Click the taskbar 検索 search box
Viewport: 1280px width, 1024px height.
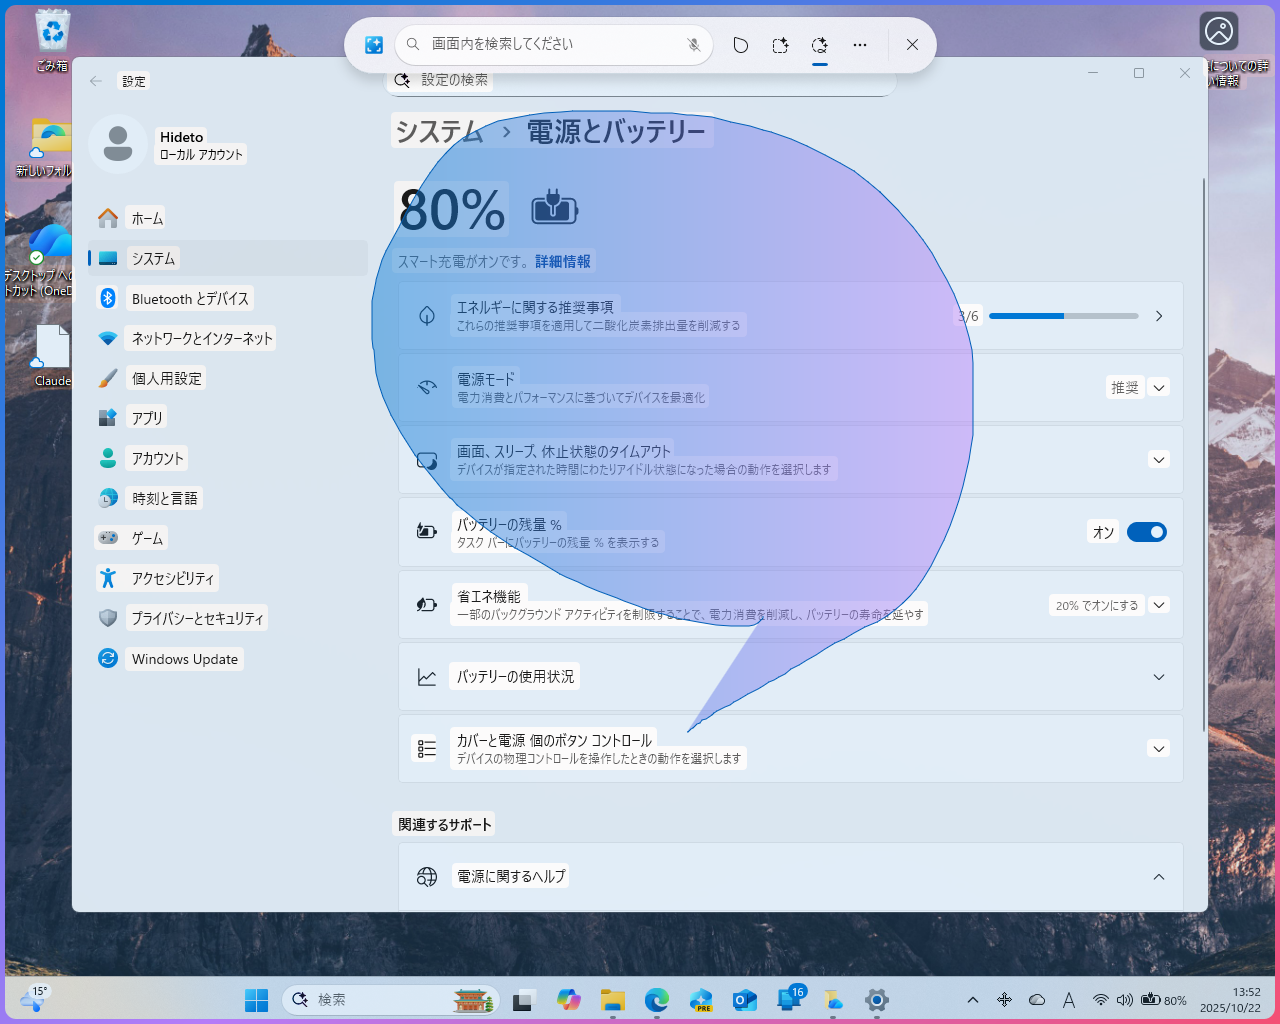(391, 1000)
